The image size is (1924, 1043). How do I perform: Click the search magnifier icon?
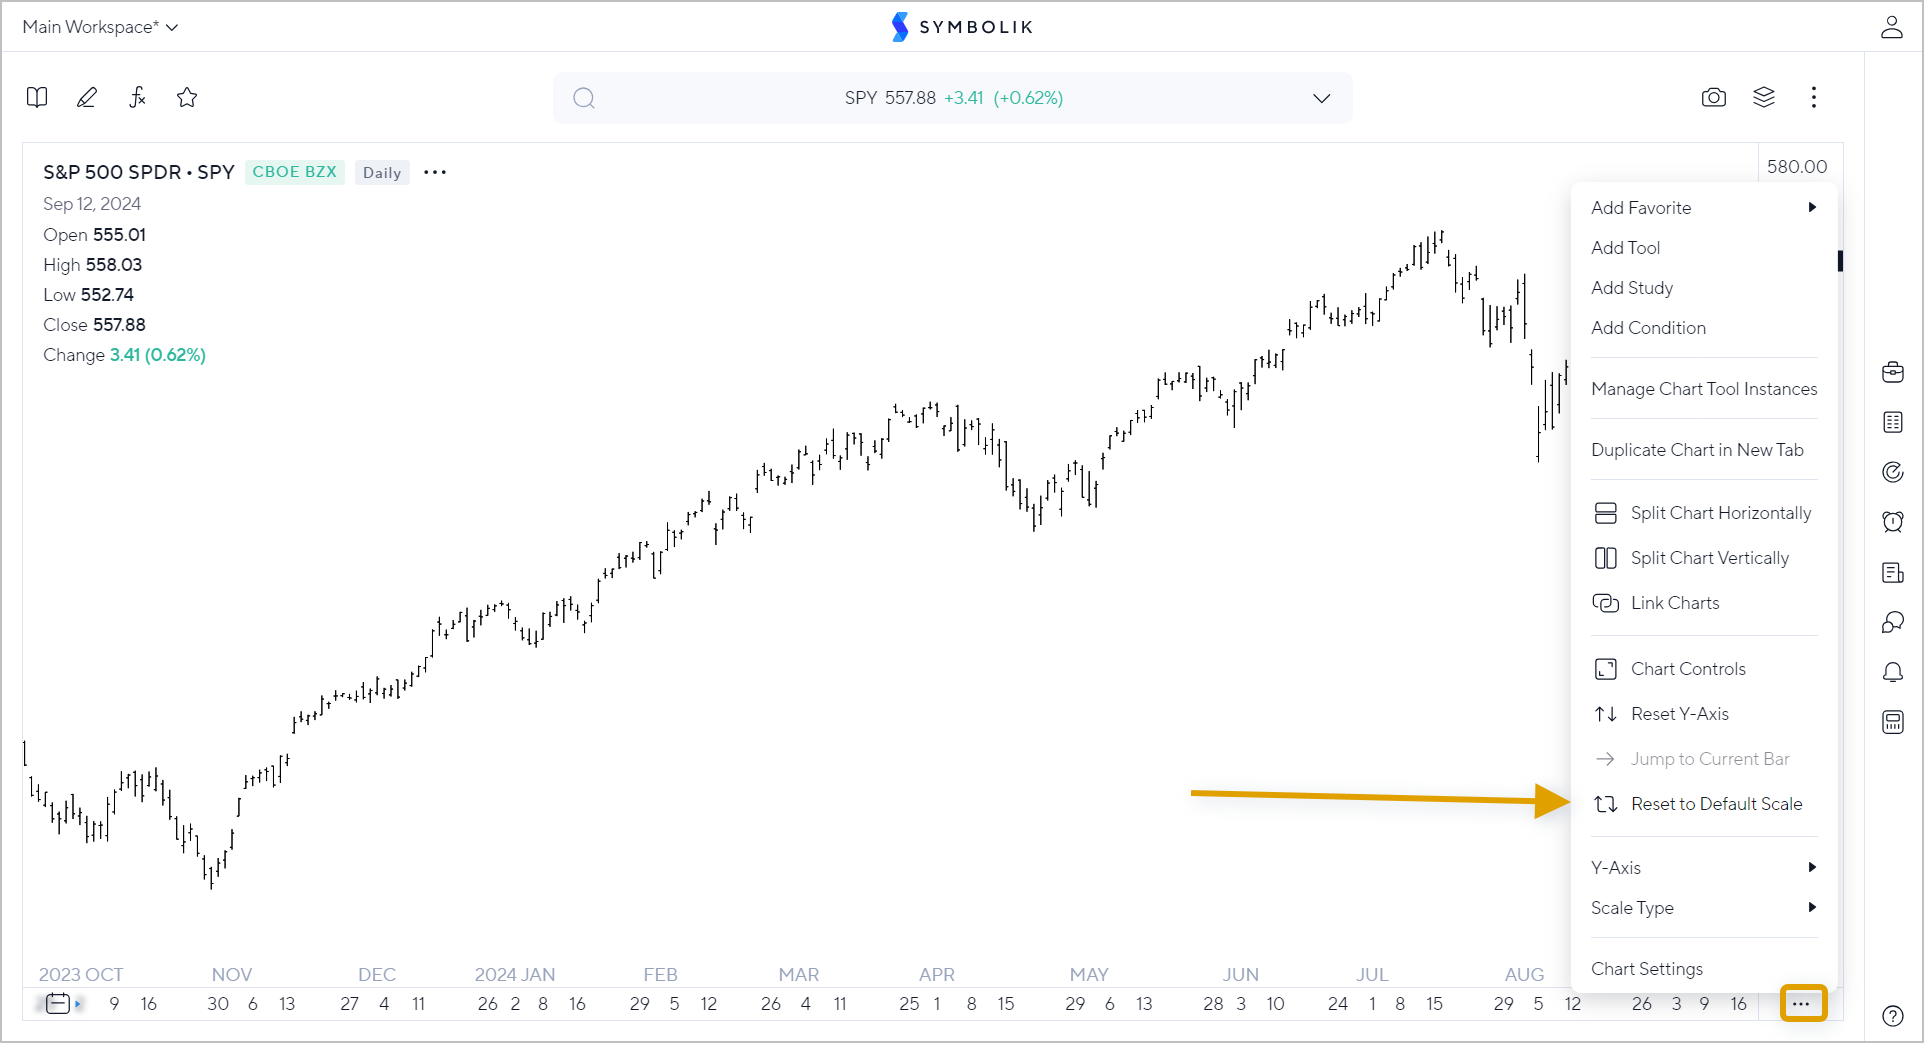tap(584, 98)
